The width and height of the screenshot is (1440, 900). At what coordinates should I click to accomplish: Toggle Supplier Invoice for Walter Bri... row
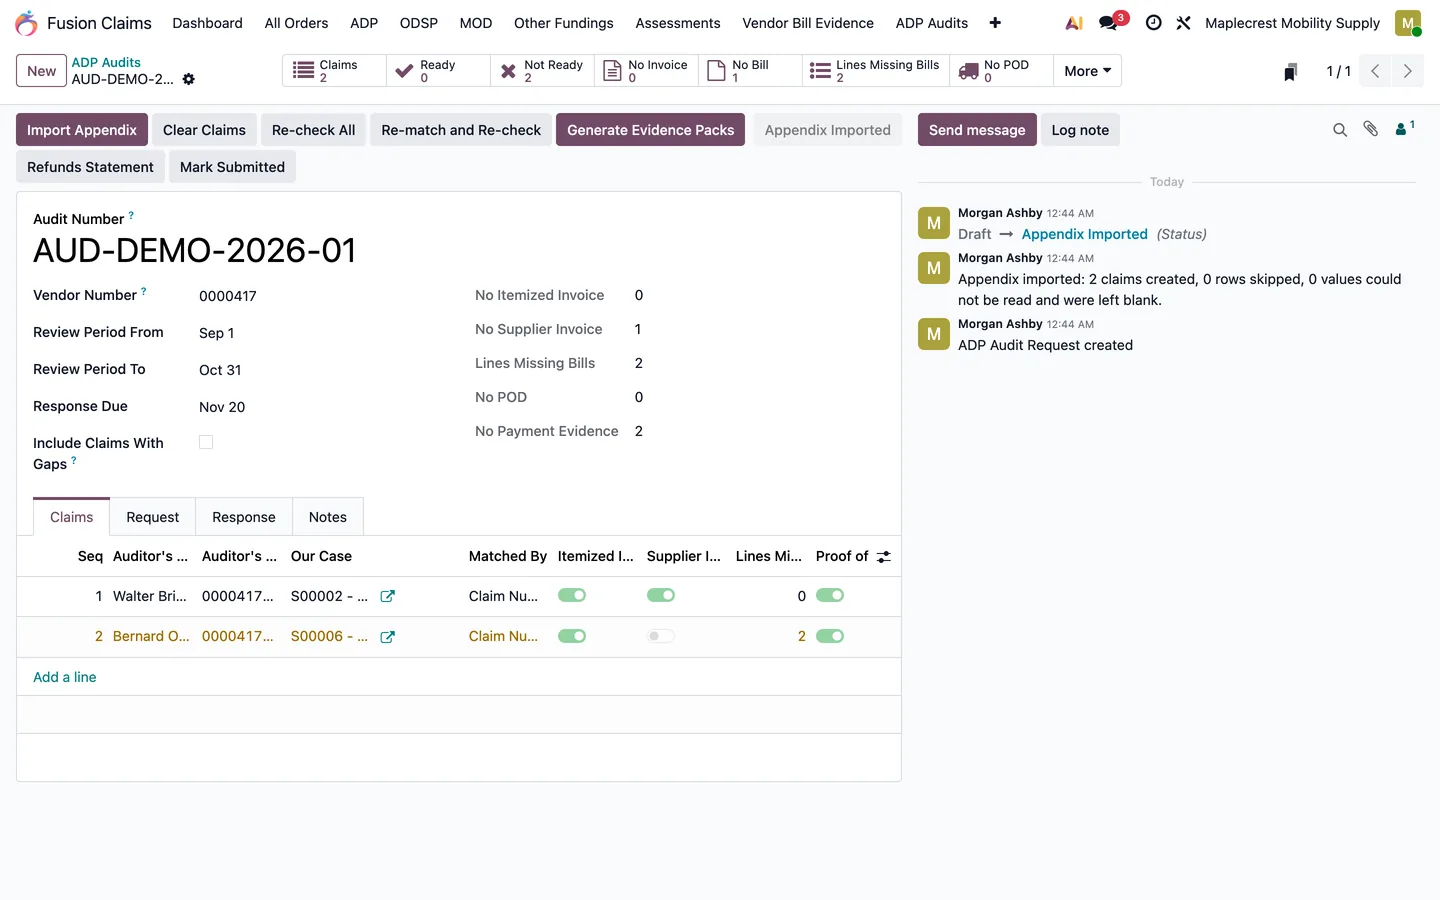(661, 595)
